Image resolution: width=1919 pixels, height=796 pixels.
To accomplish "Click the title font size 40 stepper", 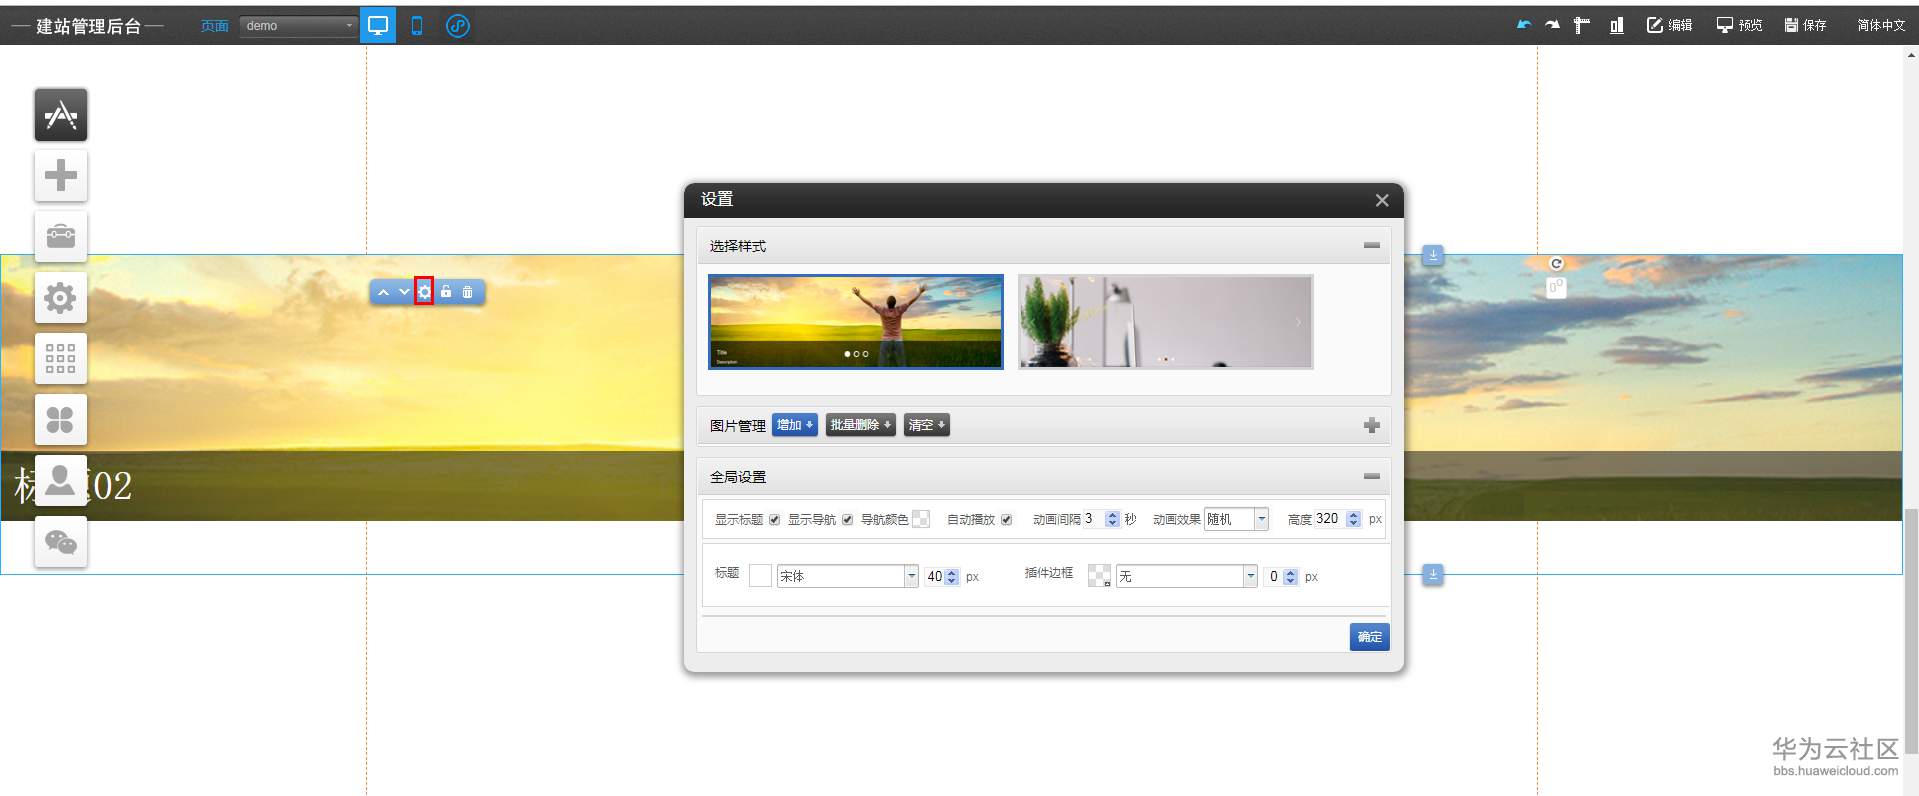I will 951,577.
